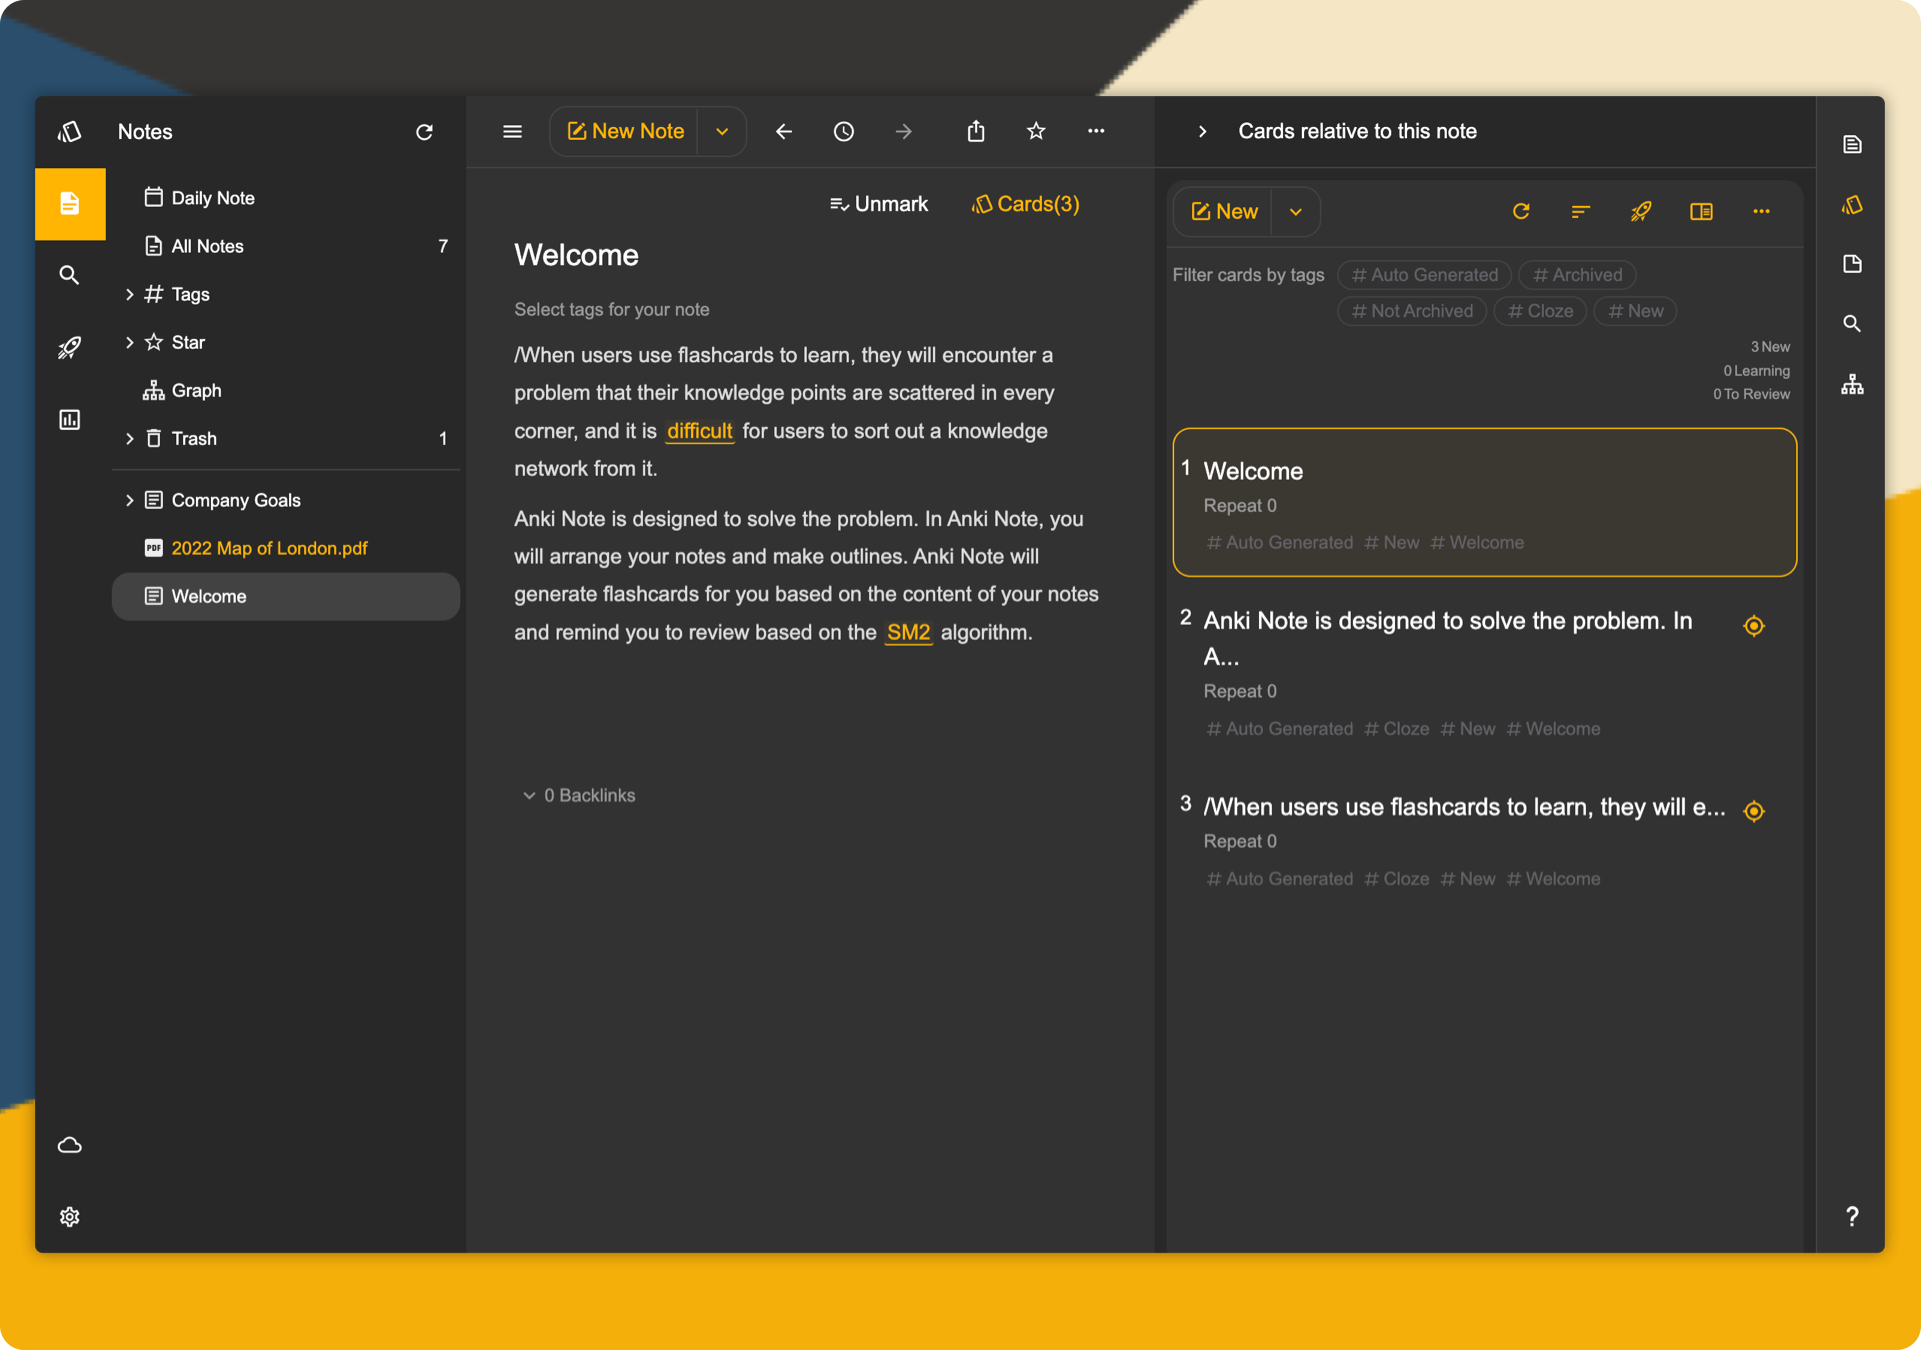Open help question mark icon
This screenshot has height=1350, width=1921.
pyautogui.click(x=1852, y=1216)
